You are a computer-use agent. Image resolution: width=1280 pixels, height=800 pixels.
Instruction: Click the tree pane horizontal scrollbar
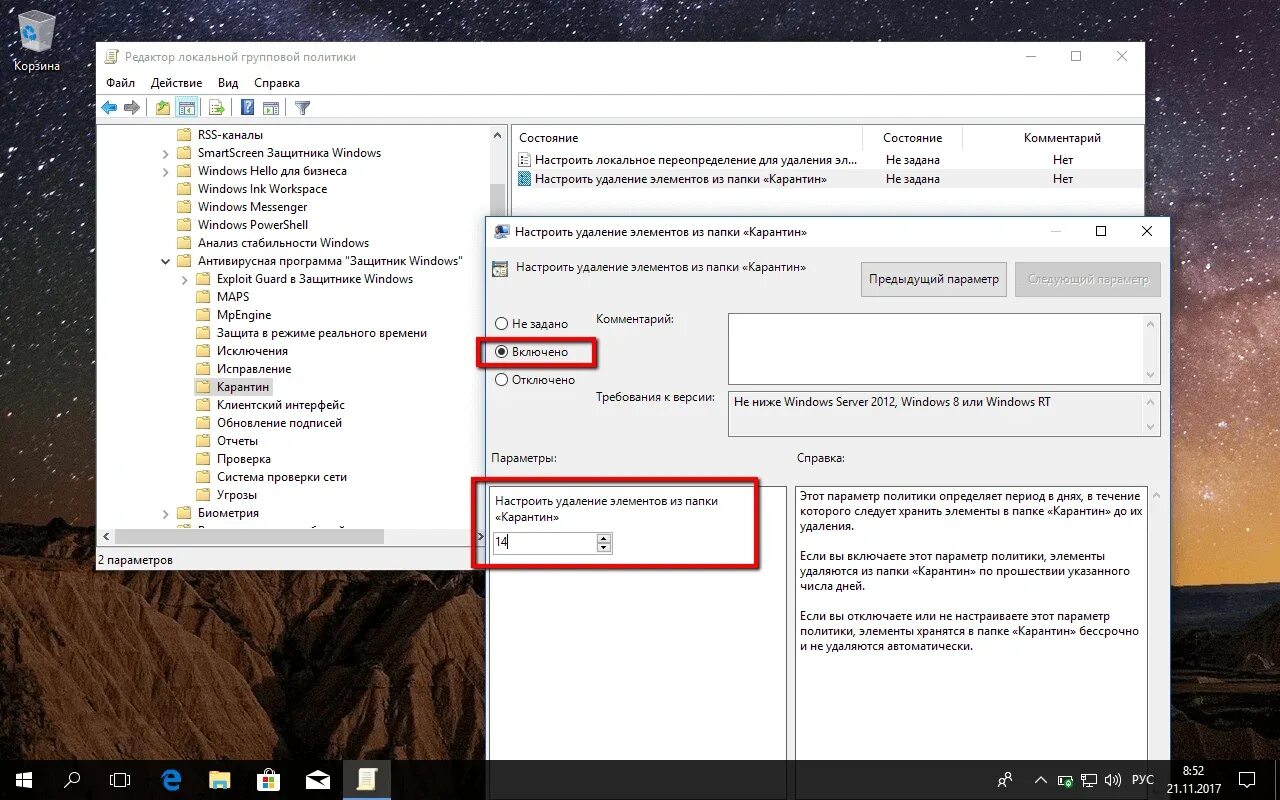251,537
